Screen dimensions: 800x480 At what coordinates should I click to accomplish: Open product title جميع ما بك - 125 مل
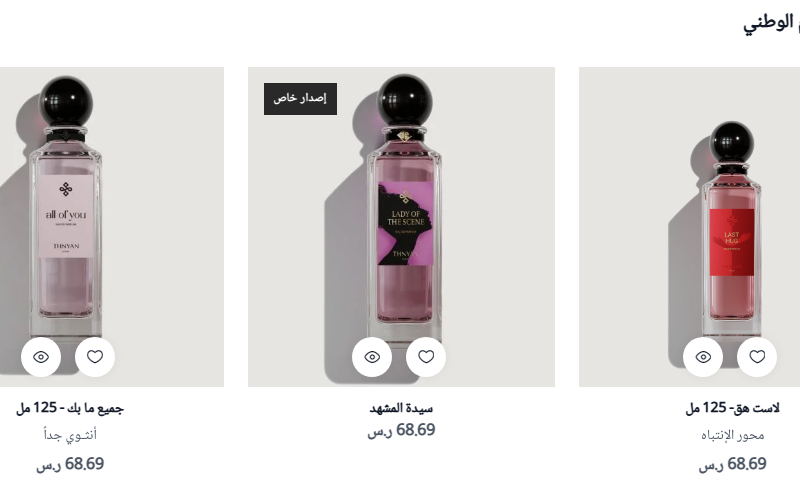point(69,408)
